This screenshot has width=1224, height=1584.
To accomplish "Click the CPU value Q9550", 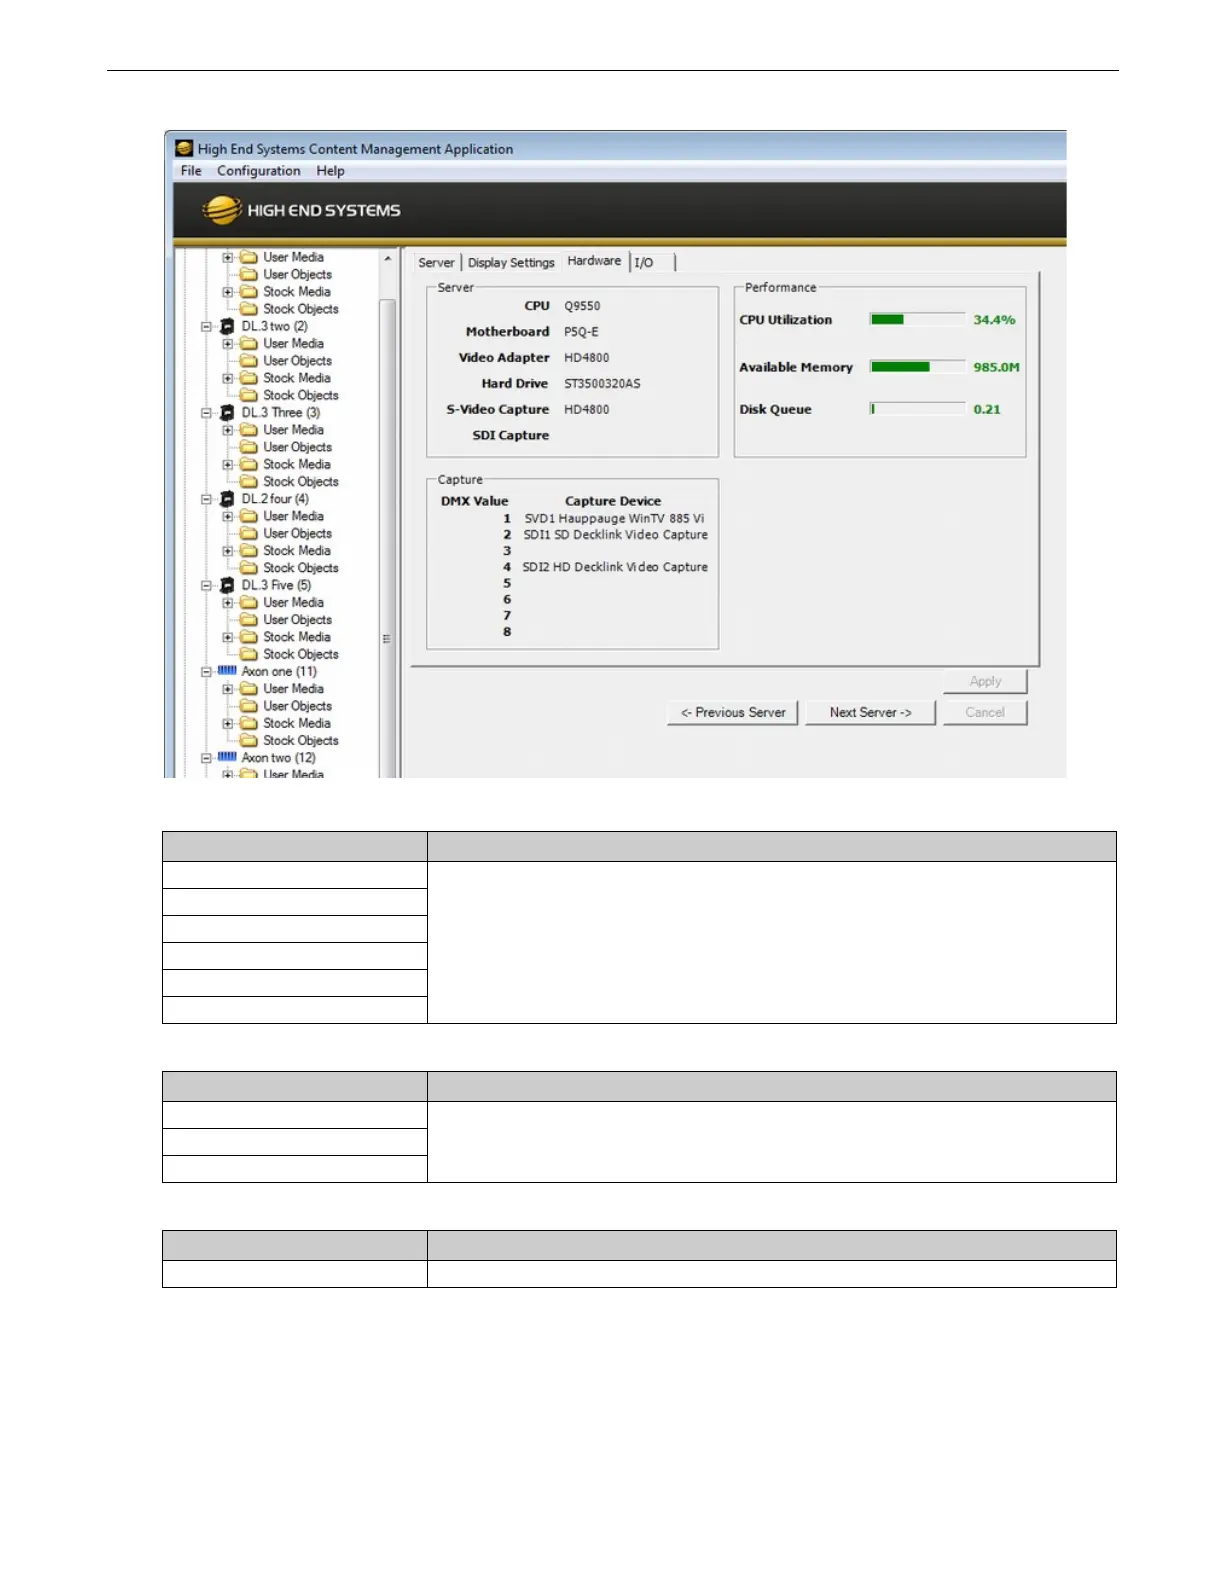I will pos(582,306).
